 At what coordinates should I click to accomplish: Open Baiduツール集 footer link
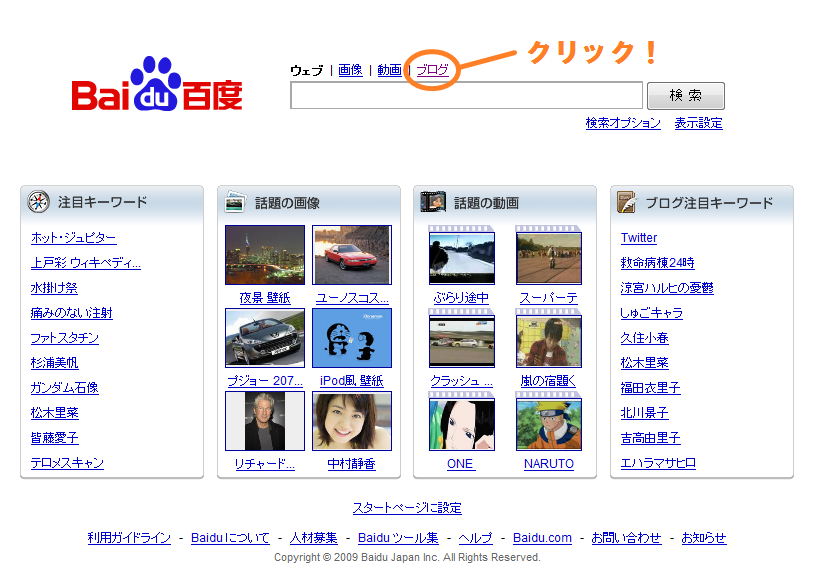[x=398, y=538]
